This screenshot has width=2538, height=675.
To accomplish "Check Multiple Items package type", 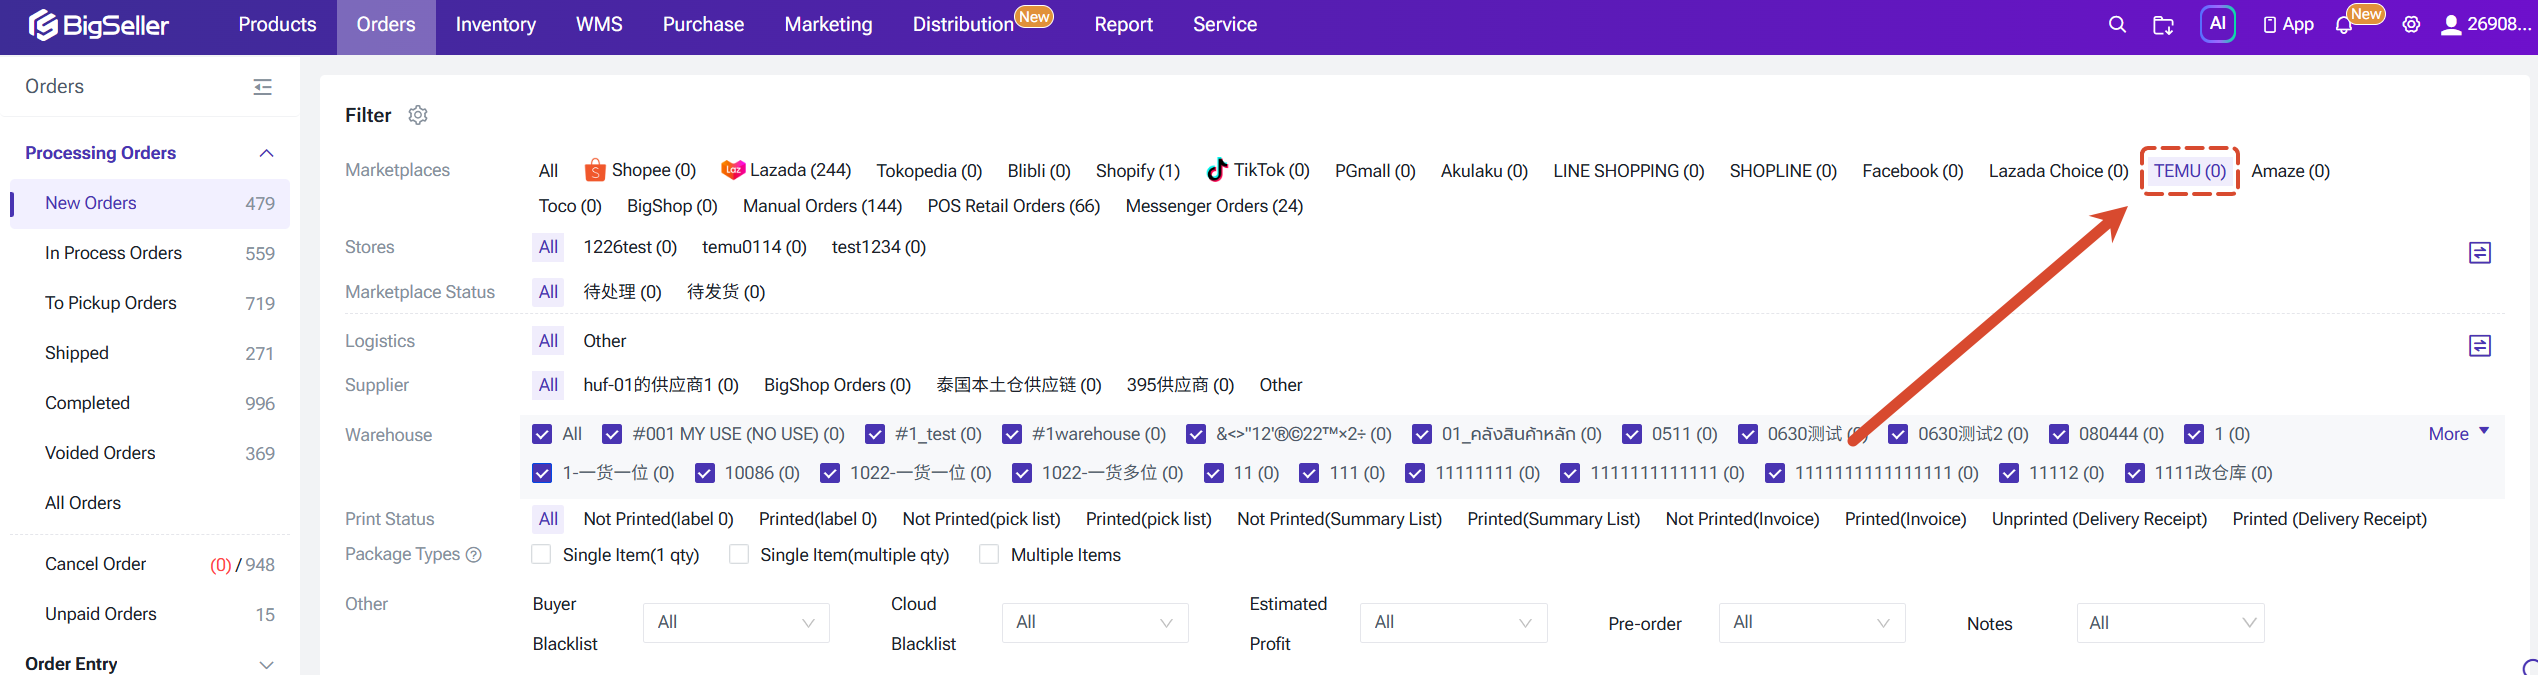I will 989,554.
